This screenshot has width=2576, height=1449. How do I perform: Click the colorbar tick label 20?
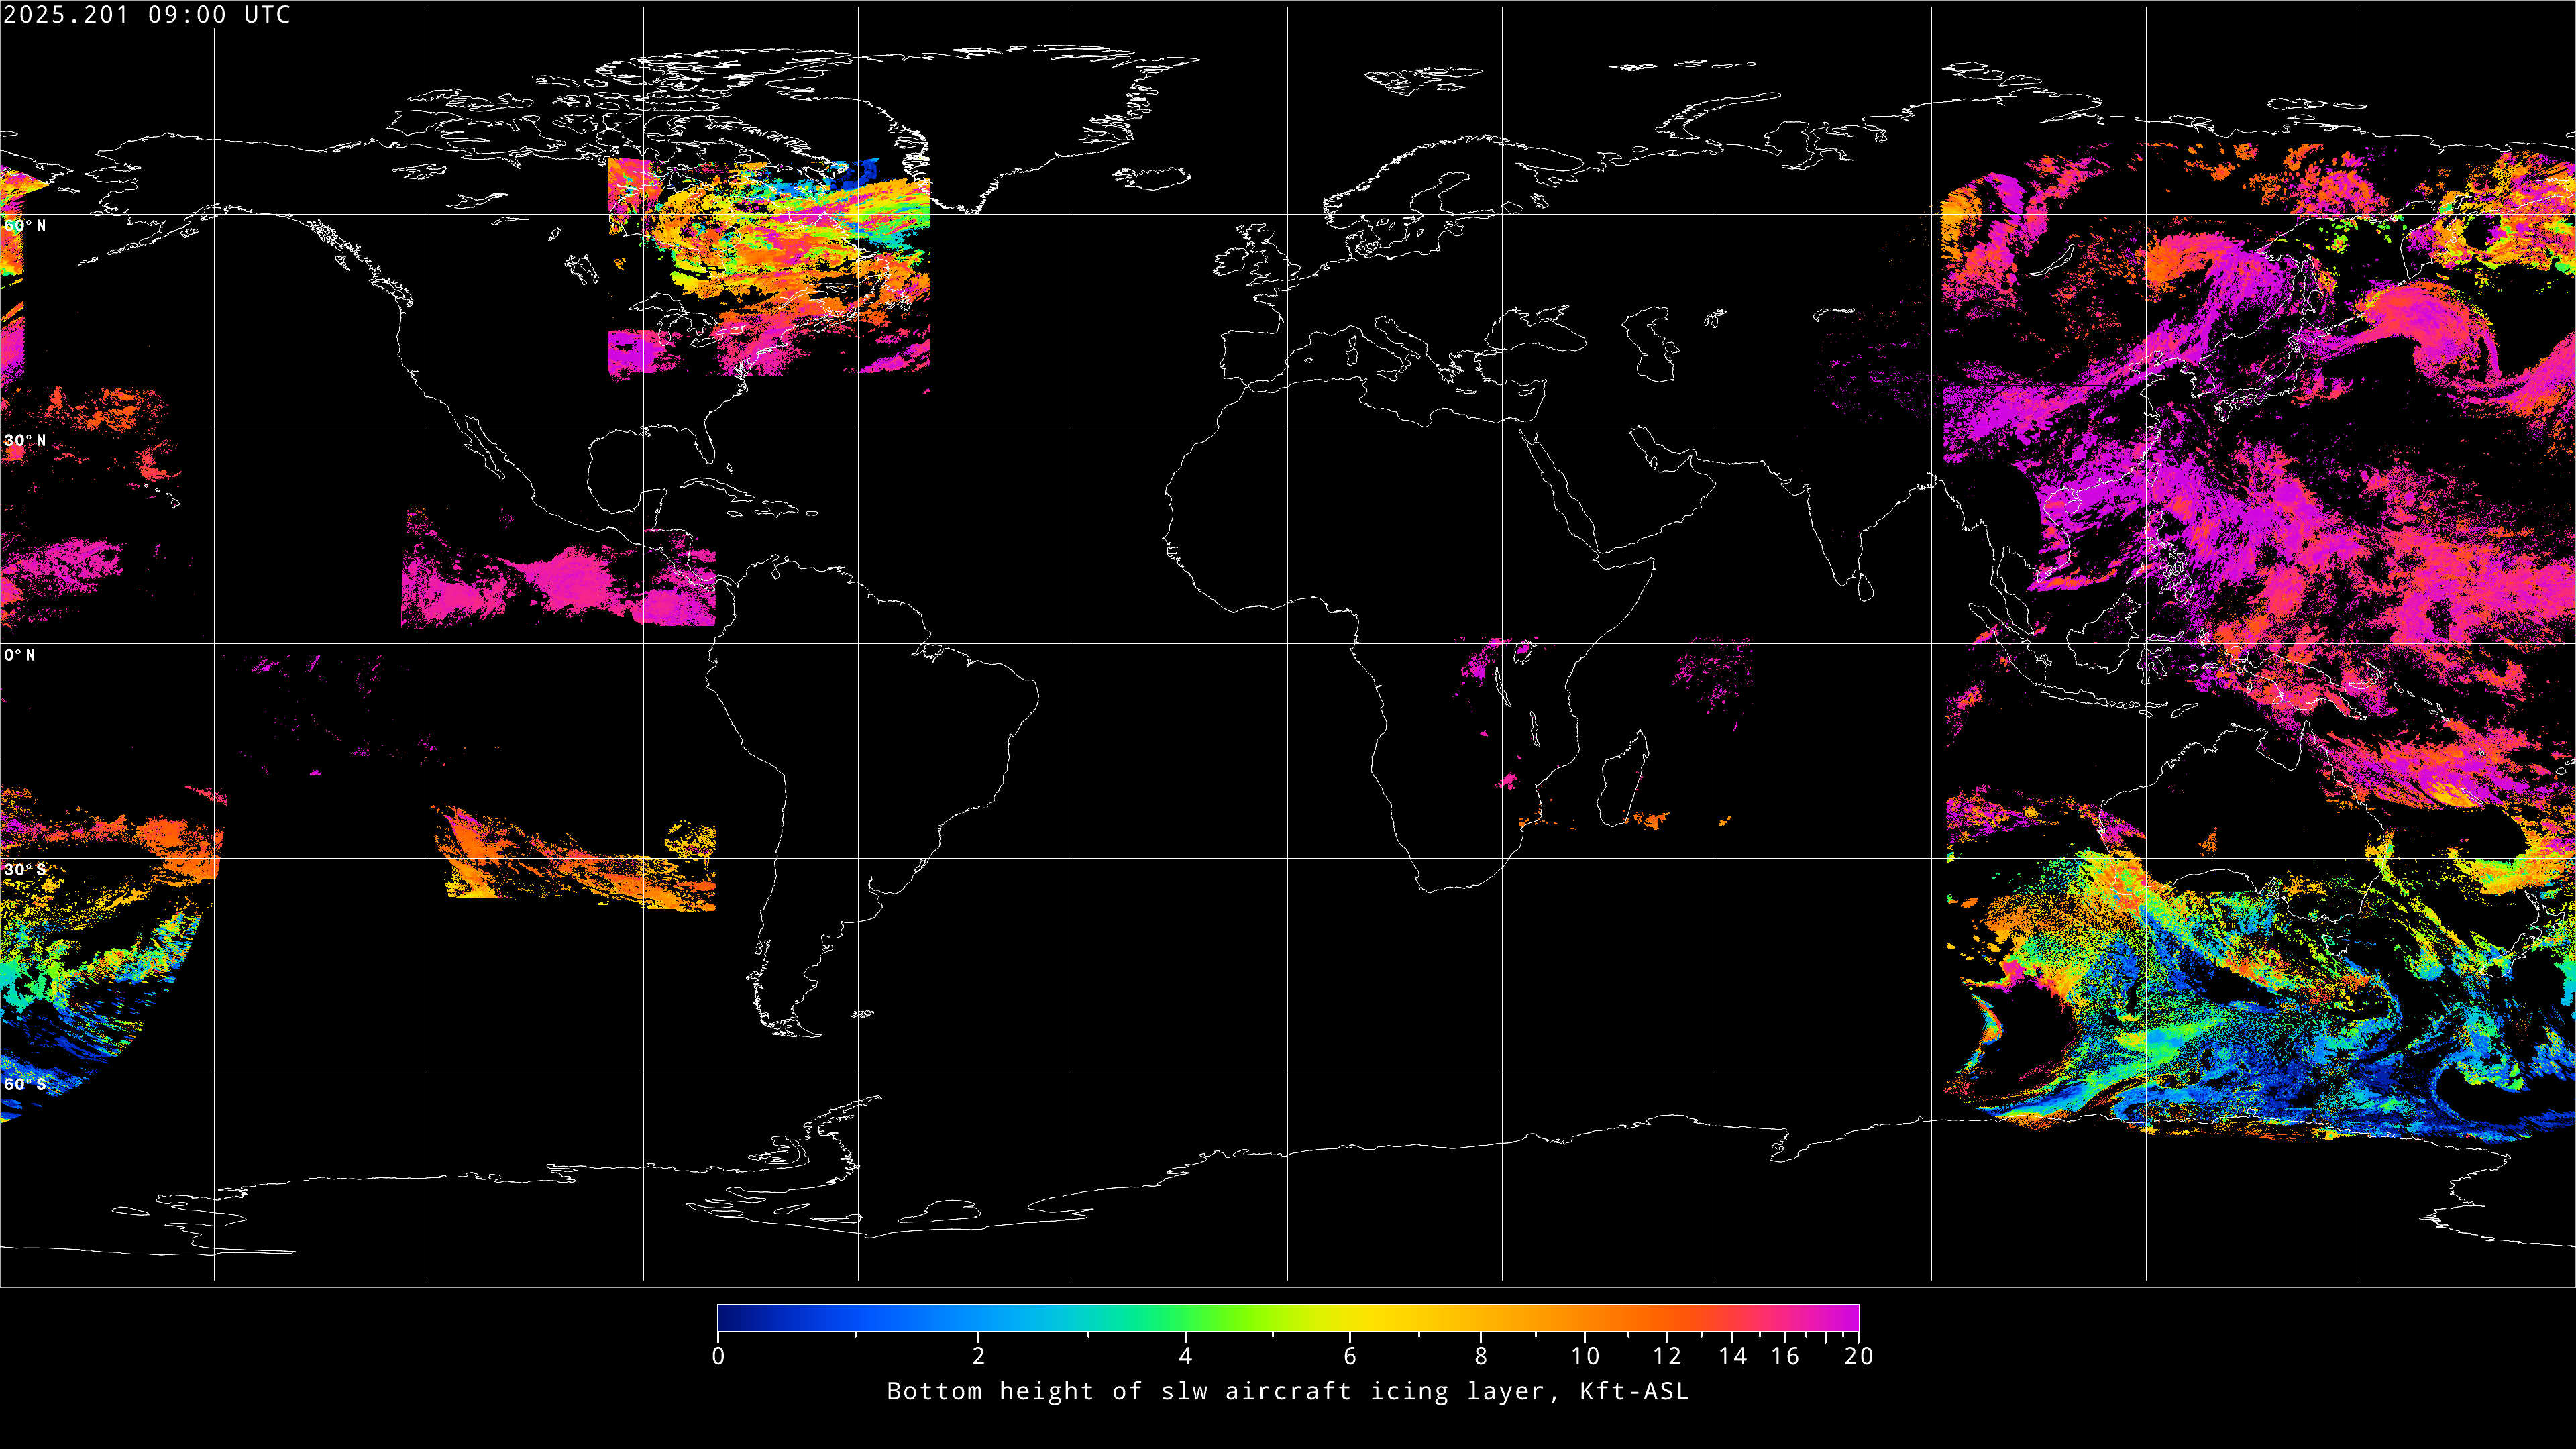1858,1357
